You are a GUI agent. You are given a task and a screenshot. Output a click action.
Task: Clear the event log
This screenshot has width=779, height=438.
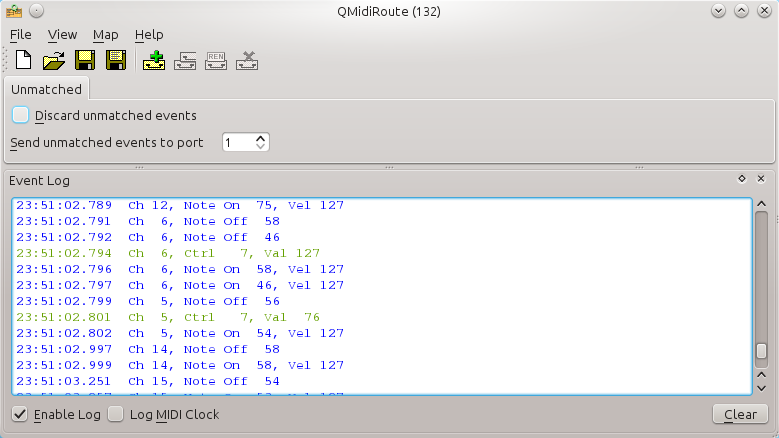[740, 414]
